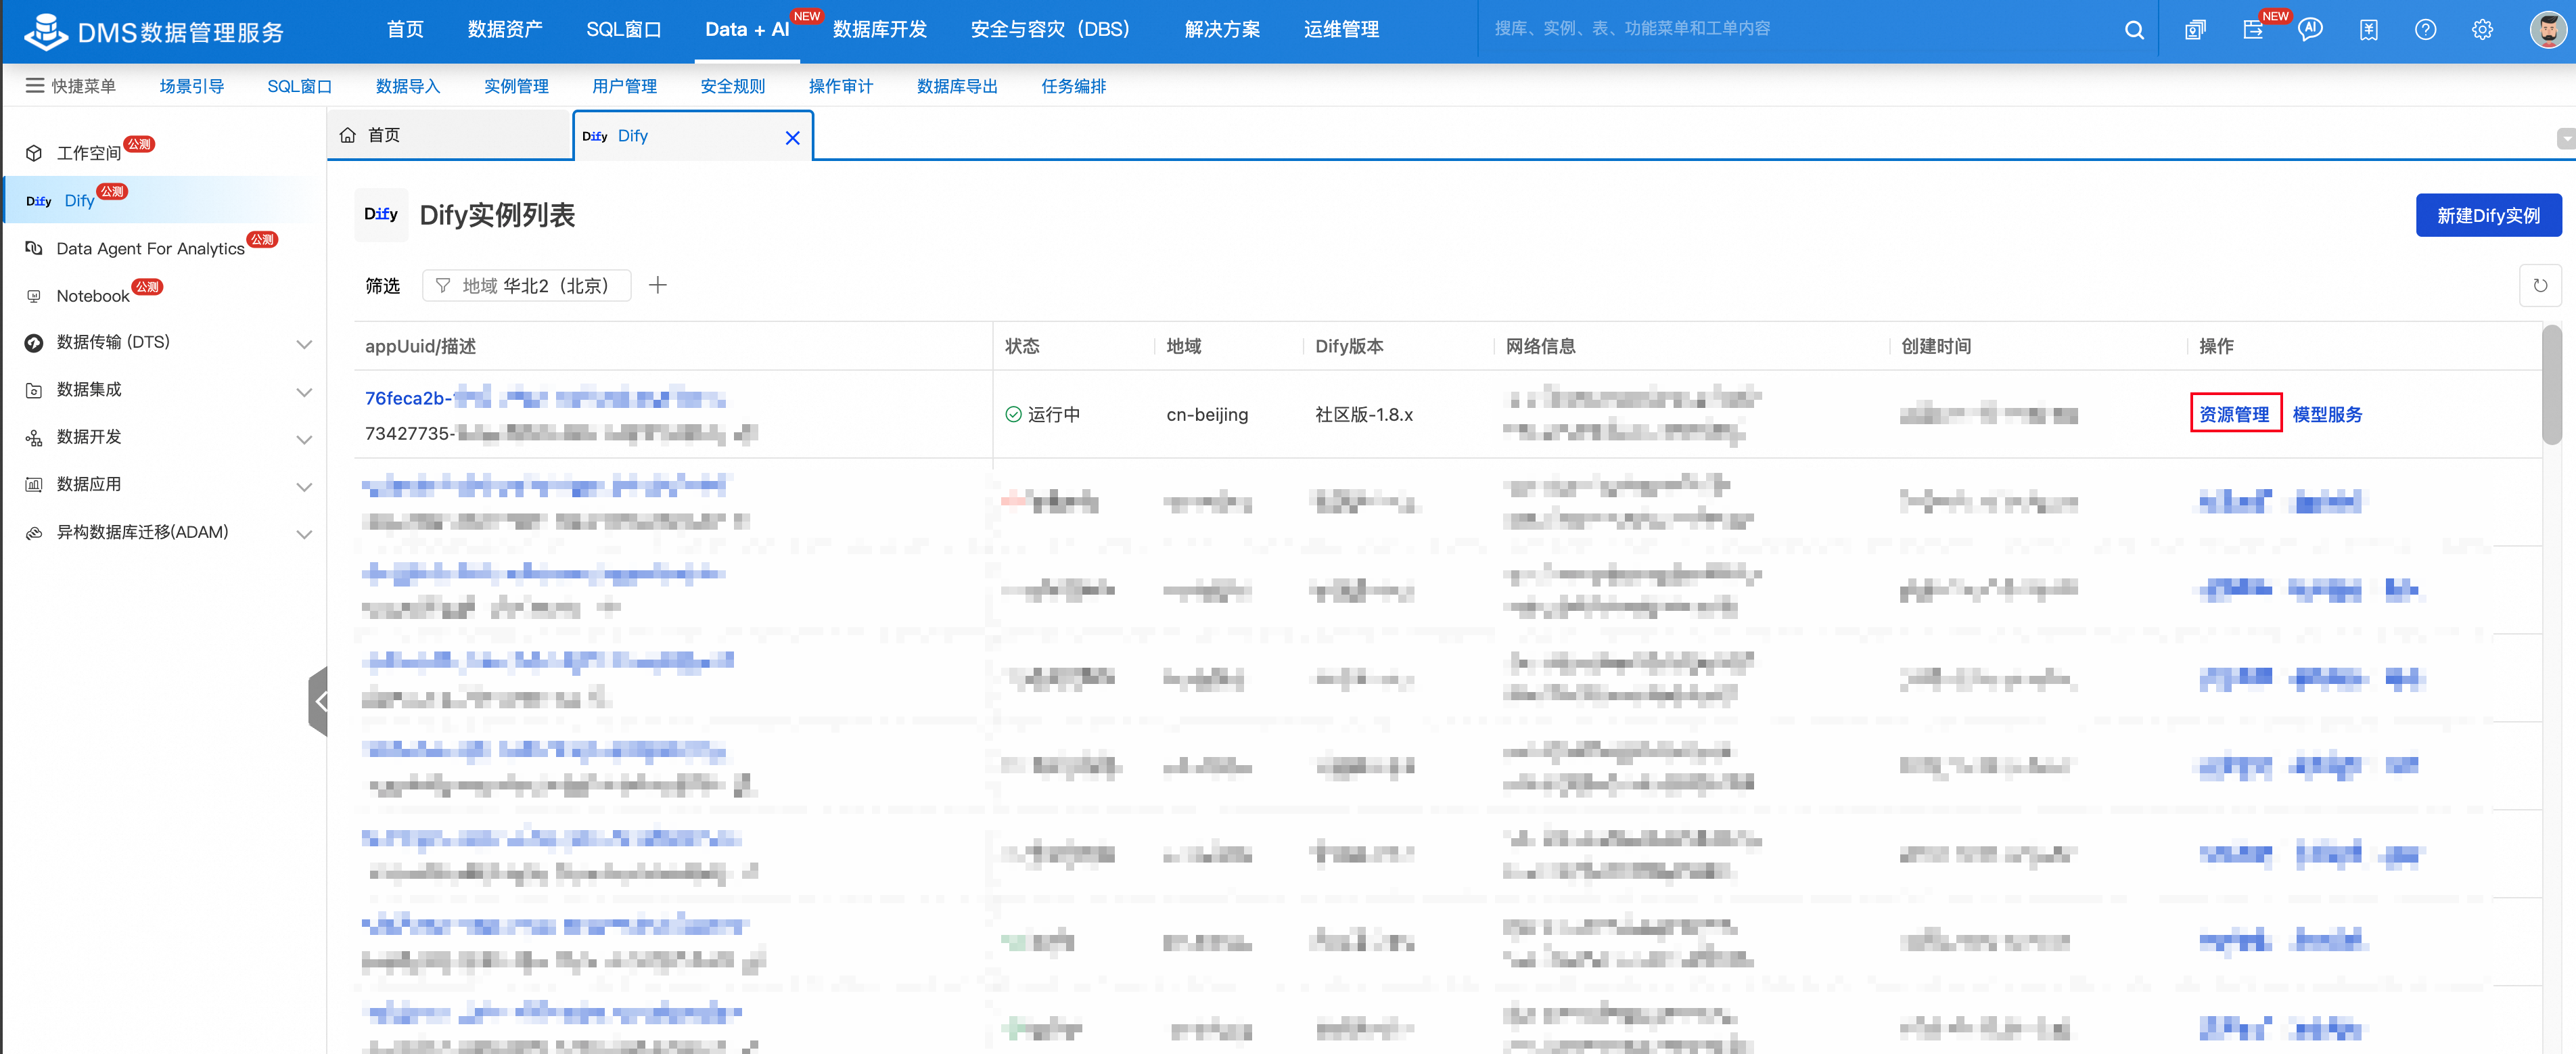The image size is (2576, 1054).
Task: Open 工作空间 in the sidebar
Action: pos(89,152)
